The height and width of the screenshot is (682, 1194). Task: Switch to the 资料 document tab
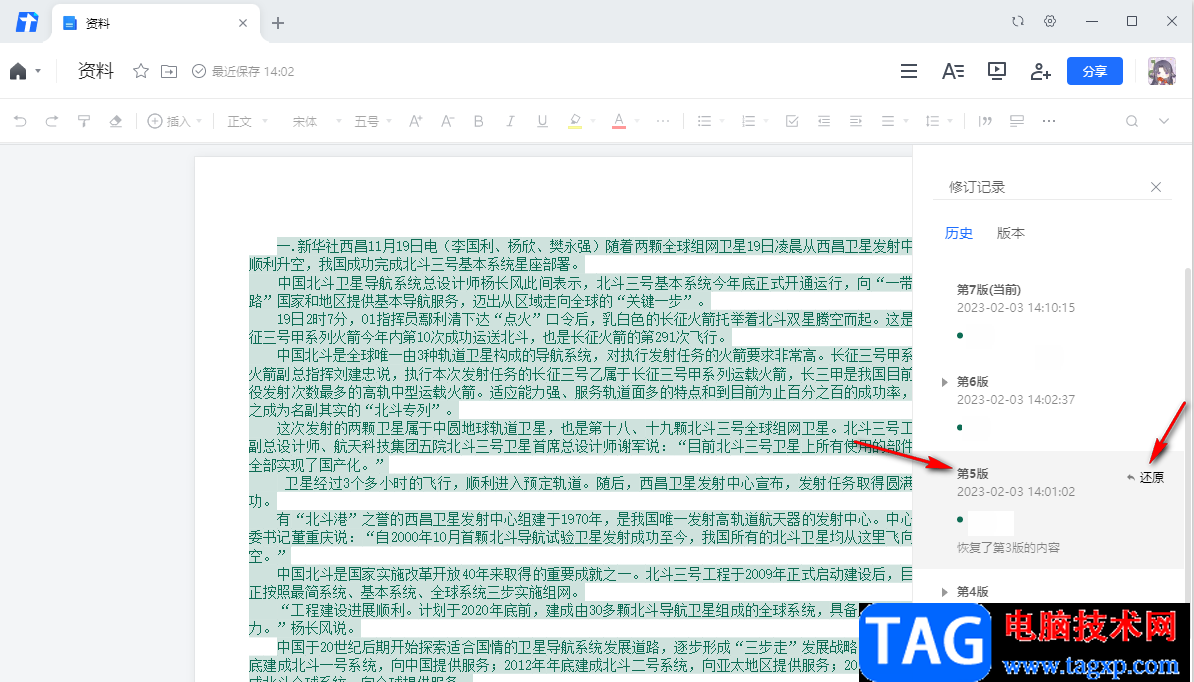[x=156, y=23]
